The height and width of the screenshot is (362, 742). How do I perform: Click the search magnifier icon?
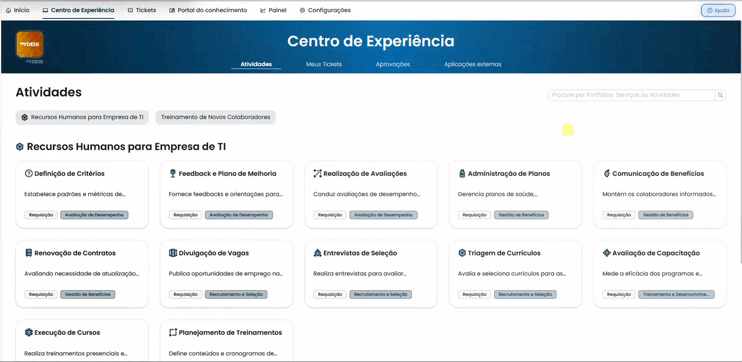point(720,95)
